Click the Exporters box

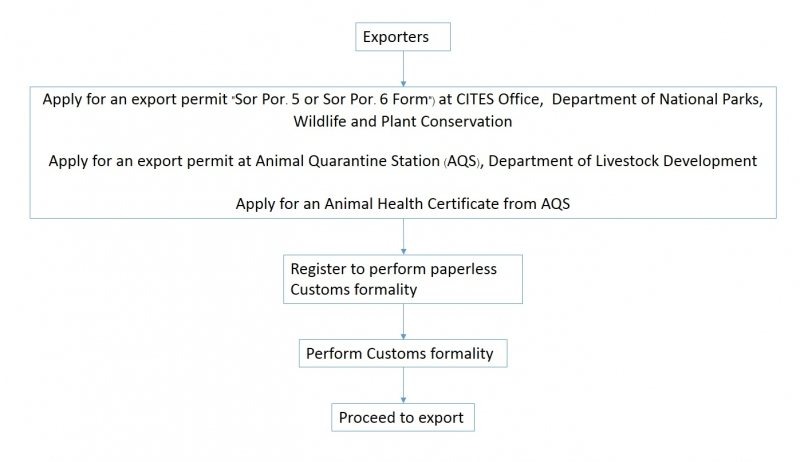(x=402, y=37)
